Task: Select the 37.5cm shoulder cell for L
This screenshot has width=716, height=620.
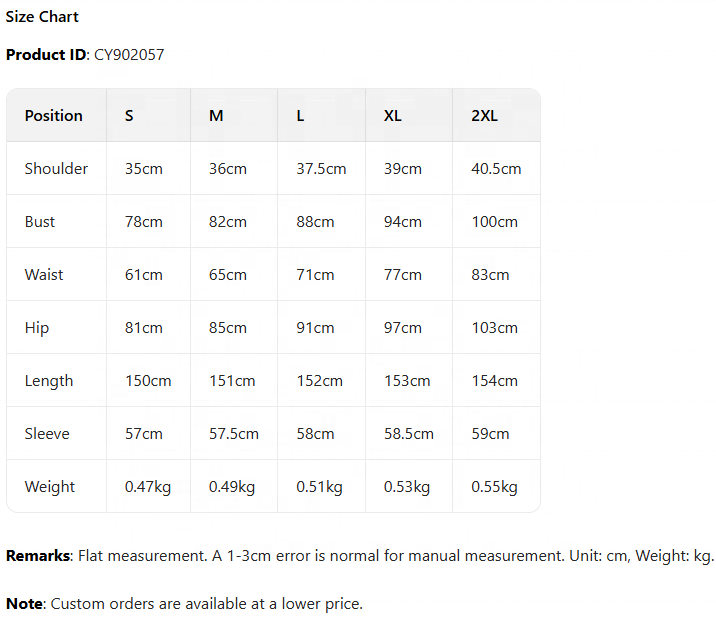Action: click(x=321, y=169)
